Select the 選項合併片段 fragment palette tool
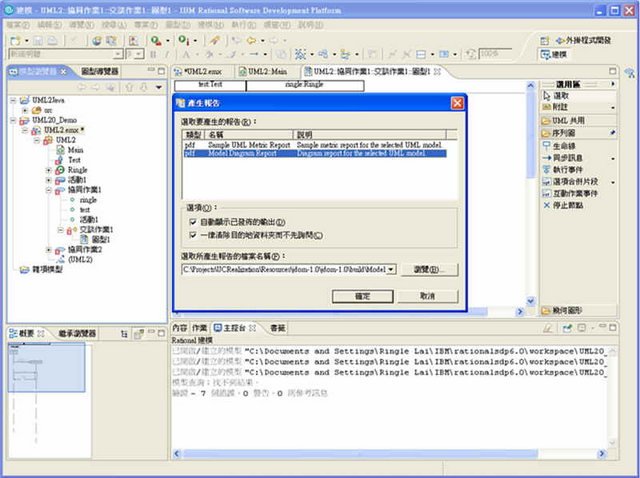The width and height of the screenshot is (640, 478). [571, 182]
